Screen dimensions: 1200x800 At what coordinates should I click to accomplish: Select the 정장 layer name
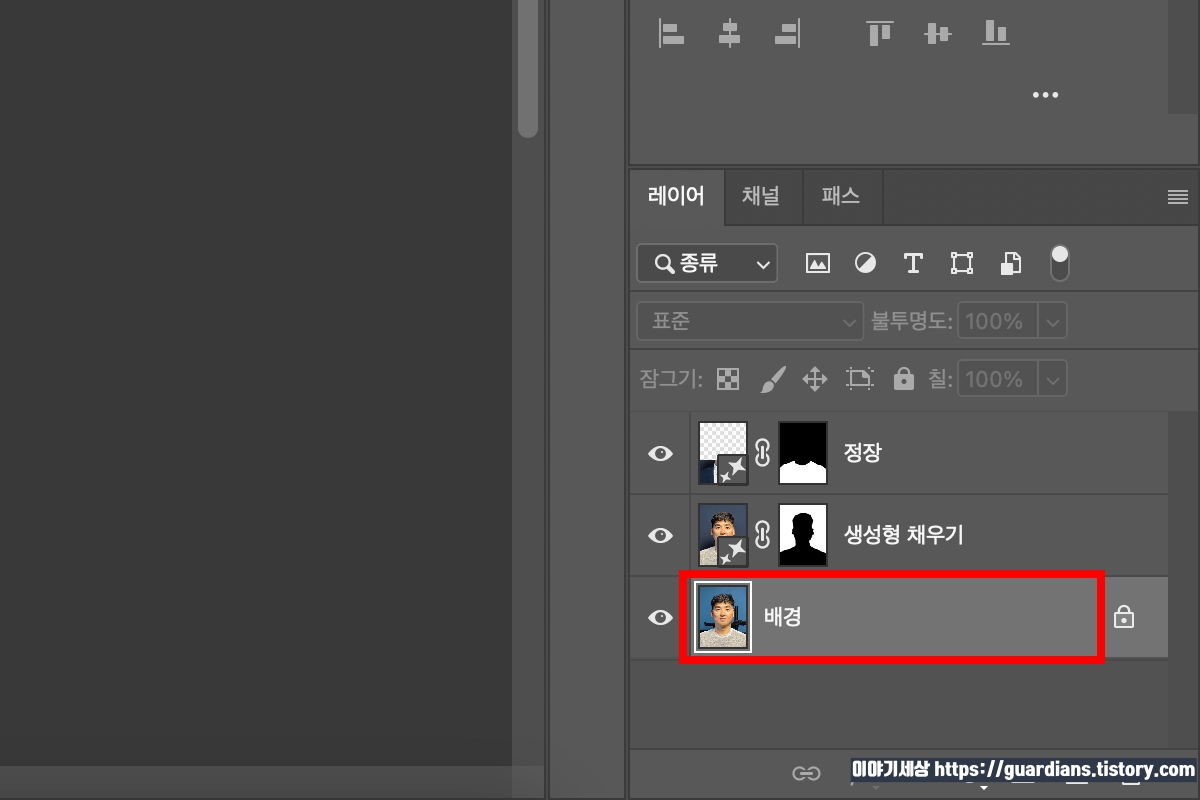[863, 453]
